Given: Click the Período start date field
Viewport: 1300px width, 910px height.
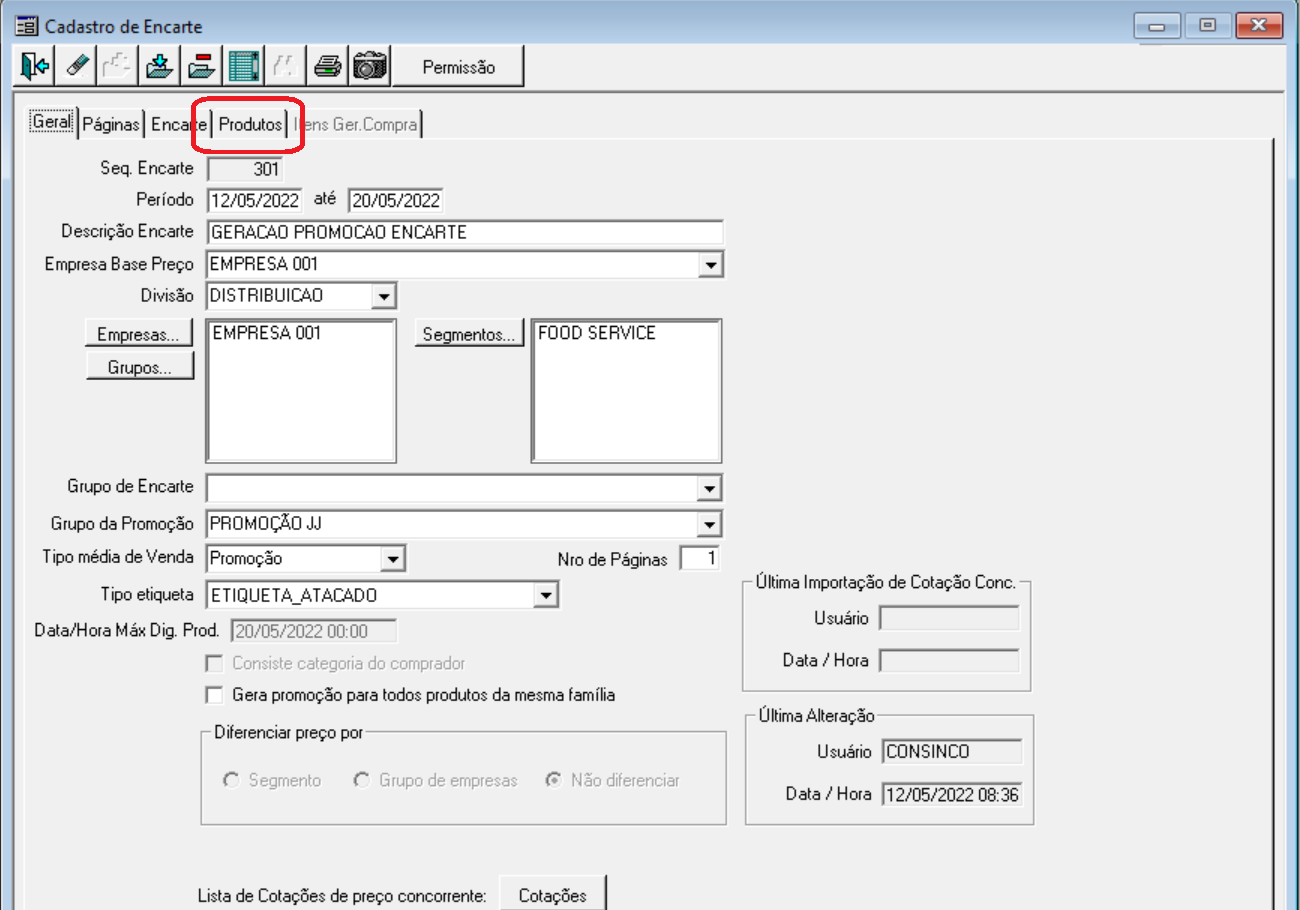Looking at the screenshot, I should pyautogui.click(x=255, y=200).
